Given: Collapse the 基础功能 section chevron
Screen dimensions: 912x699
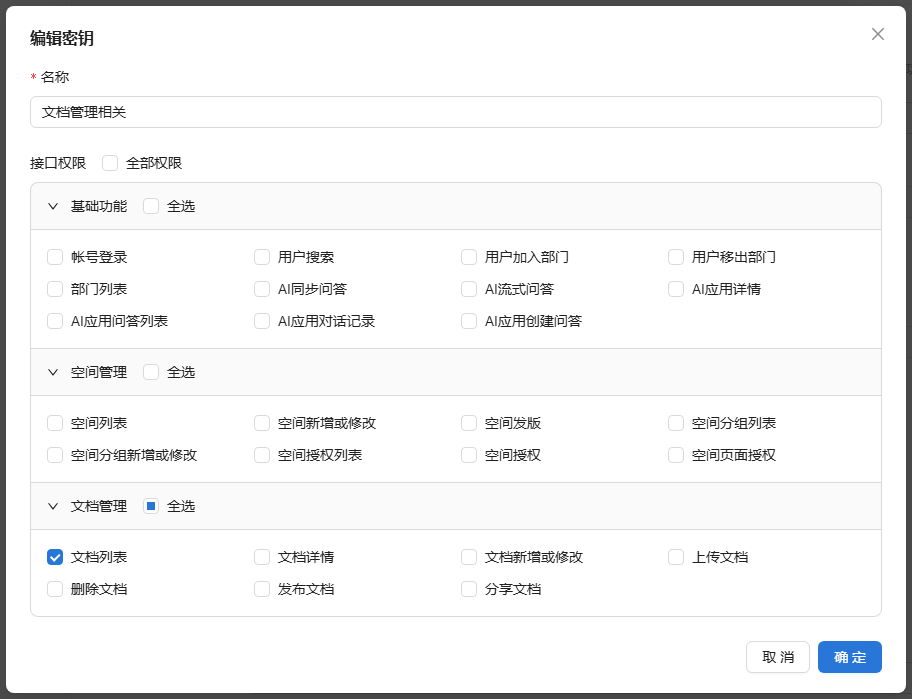Looking at the screenshot, I should (53, 206).
